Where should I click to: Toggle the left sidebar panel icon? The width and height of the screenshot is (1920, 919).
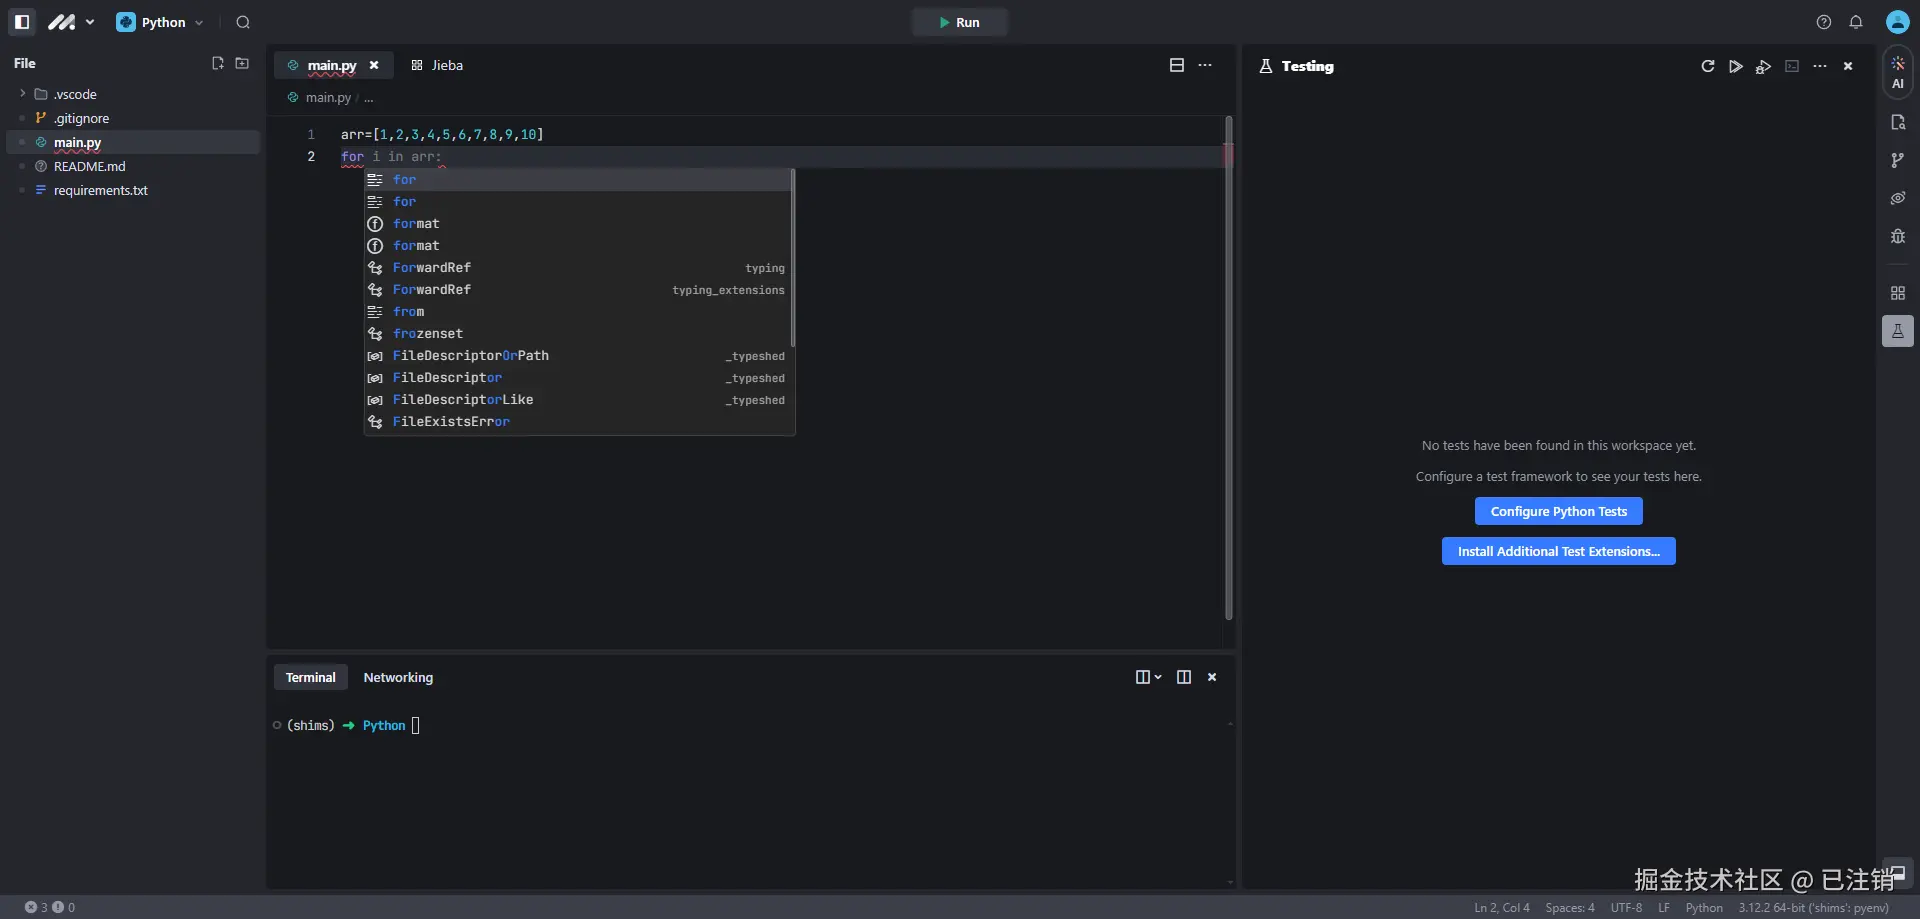(x=22, y=22)
